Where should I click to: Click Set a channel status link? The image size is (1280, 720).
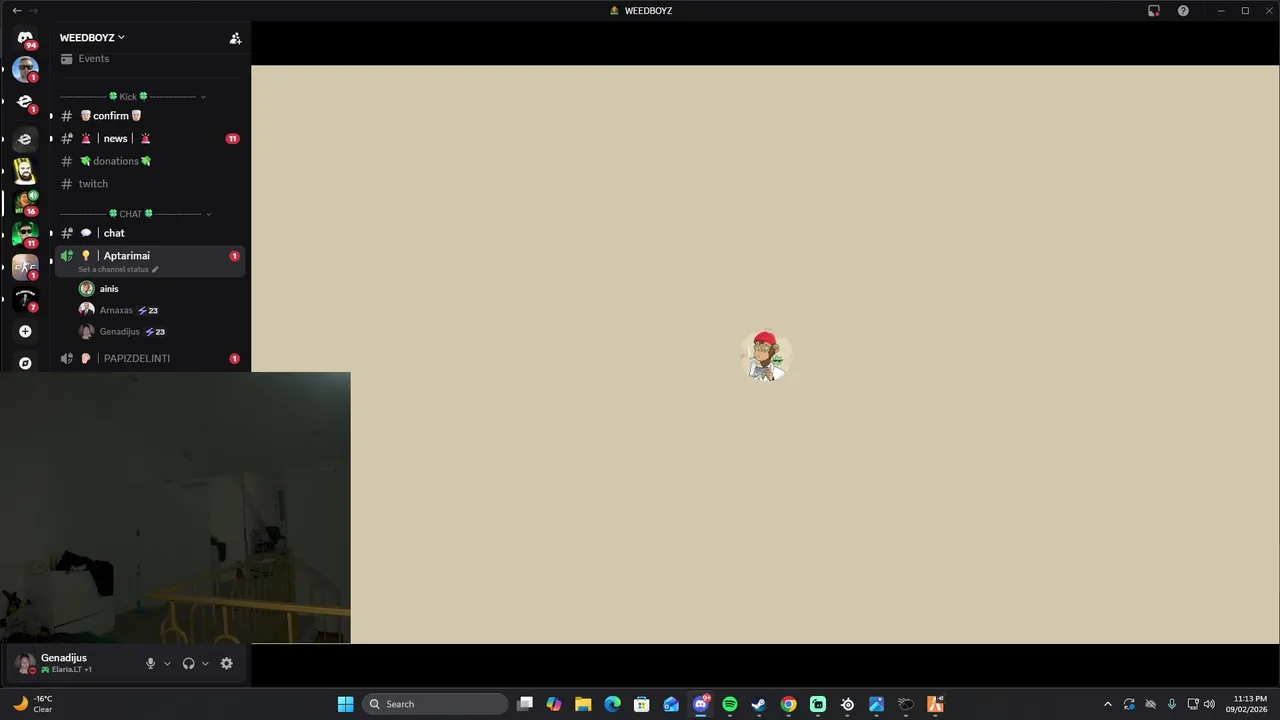[x=118, y=270]
